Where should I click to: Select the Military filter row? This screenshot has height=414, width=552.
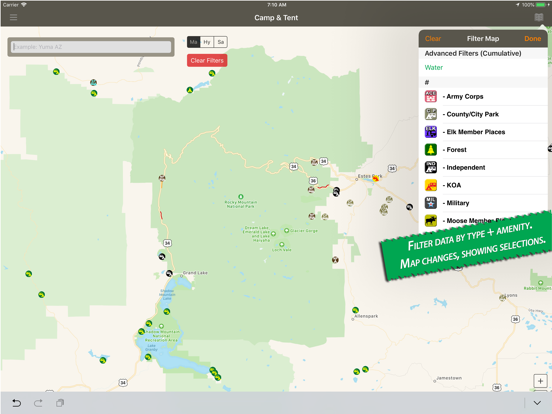(483, 203)
